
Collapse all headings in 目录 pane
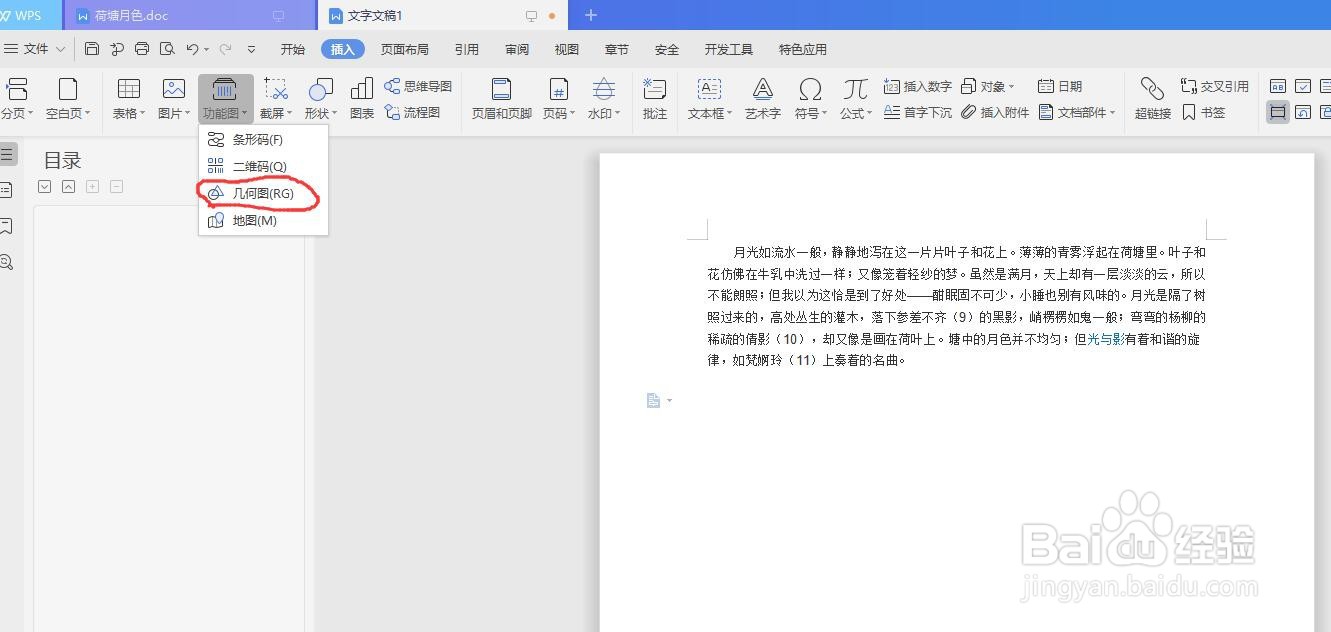tap(44, 187)
